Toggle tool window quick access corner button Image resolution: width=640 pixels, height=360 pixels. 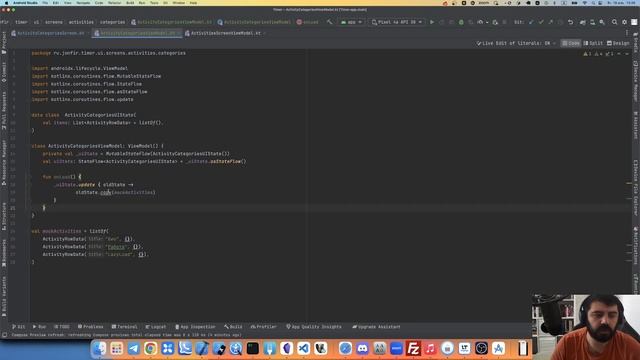pos(4,335)
